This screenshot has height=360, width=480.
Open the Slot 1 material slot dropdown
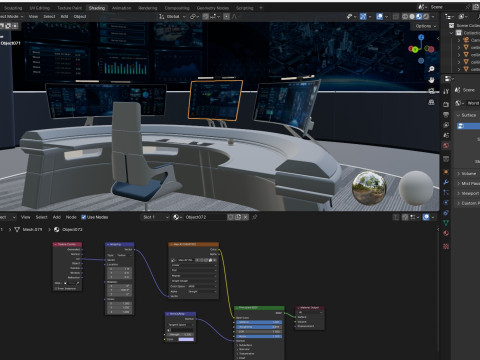point(155,217)
